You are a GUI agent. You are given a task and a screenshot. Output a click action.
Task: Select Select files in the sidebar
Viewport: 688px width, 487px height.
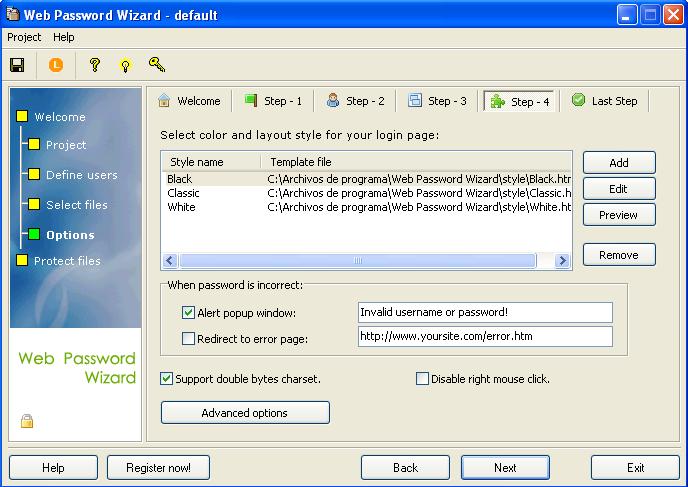click(x=77, y=205)
